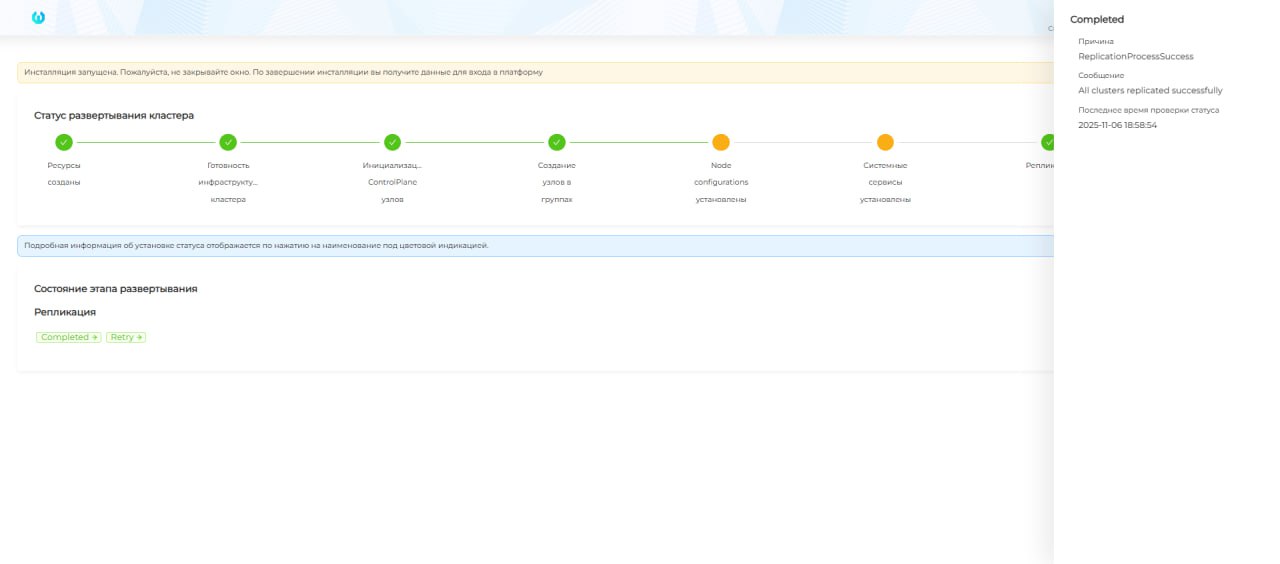
Task: Click the "Completed" status tag under Репликация
Action: coord(69,337)
